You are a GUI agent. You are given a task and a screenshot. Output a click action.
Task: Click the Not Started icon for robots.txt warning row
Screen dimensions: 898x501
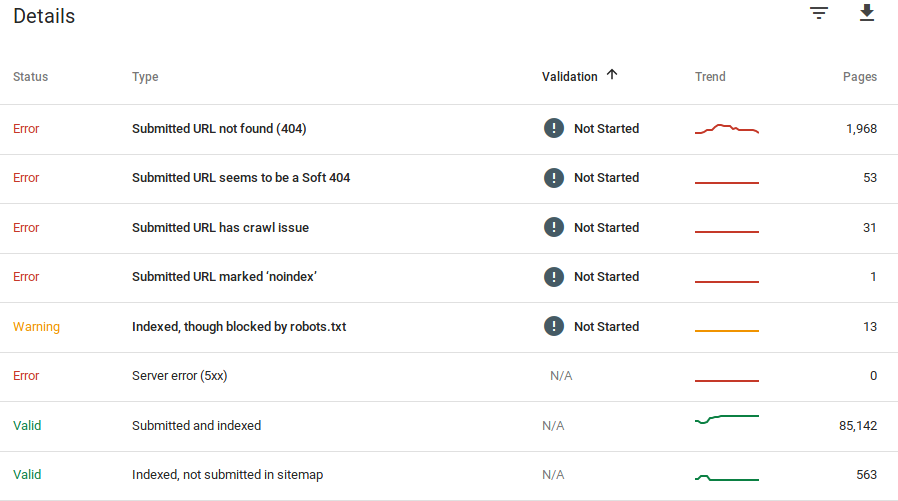coord(554,326)
